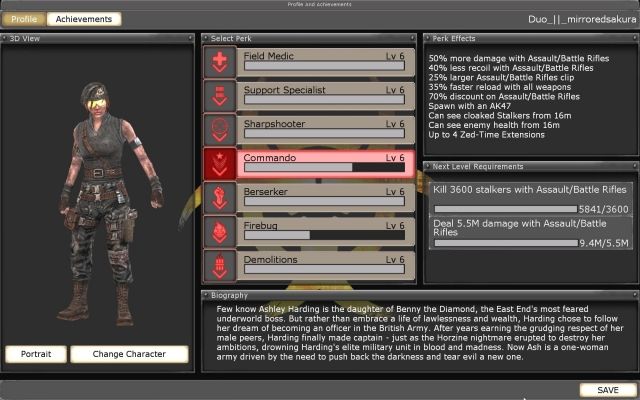Click the stalker kills progress bar
The image size is (640, 400).
pyautogui.click(x=506, y=209)
